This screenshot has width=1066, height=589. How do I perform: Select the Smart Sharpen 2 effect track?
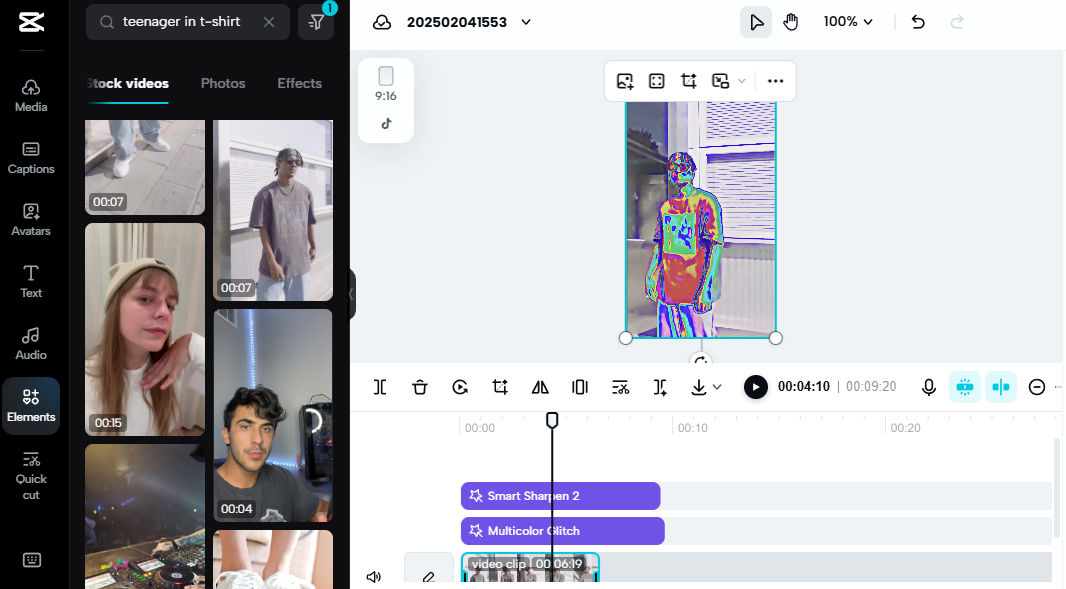tap(560, 496)
